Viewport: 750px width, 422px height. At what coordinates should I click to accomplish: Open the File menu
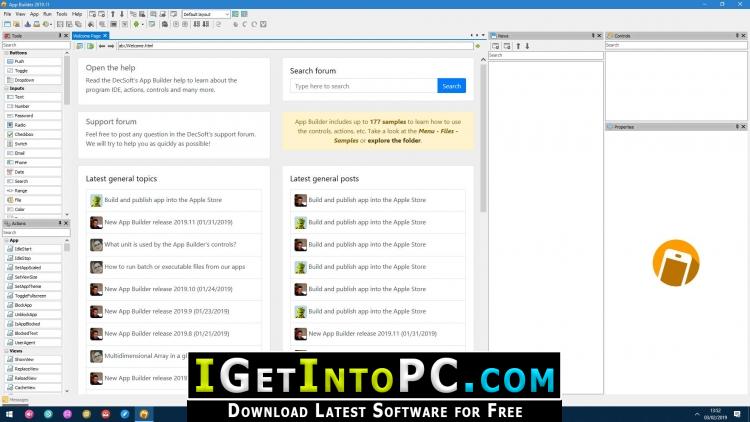pos(7,14)
